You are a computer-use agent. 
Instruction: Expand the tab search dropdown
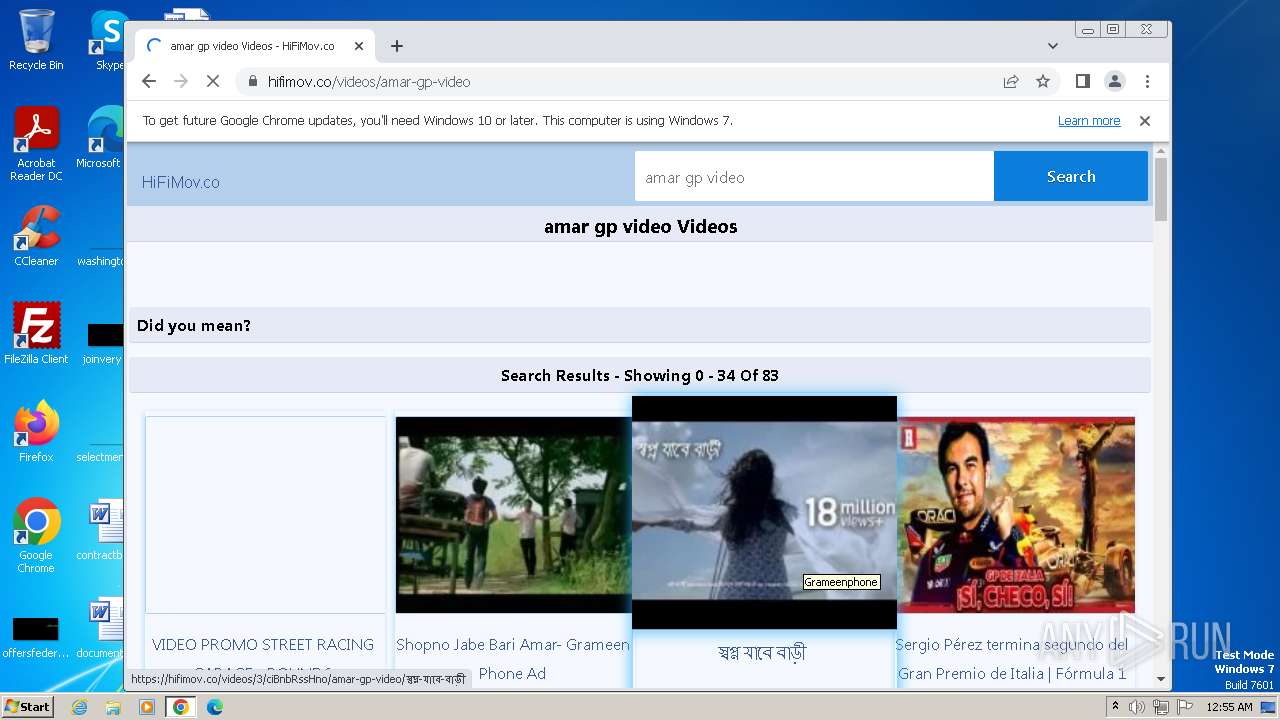click(x=1052, y=46)
